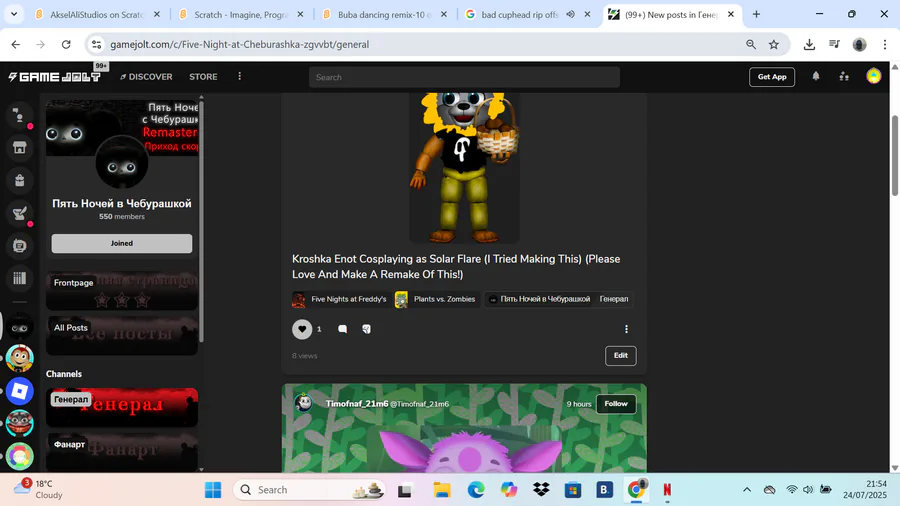Image resolution: width=900 pixels, height=506 pixels.
Task: View site information icon in address bar
Action: pos(96,44)
